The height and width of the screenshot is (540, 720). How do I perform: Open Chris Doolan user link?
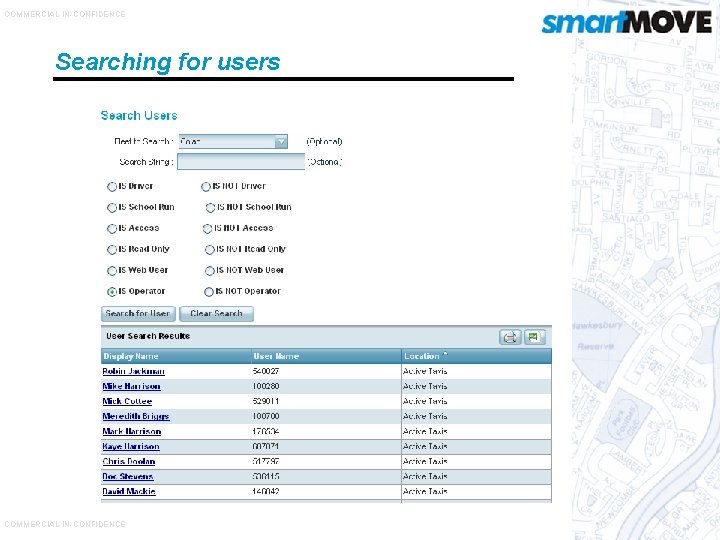coord(129,461)
